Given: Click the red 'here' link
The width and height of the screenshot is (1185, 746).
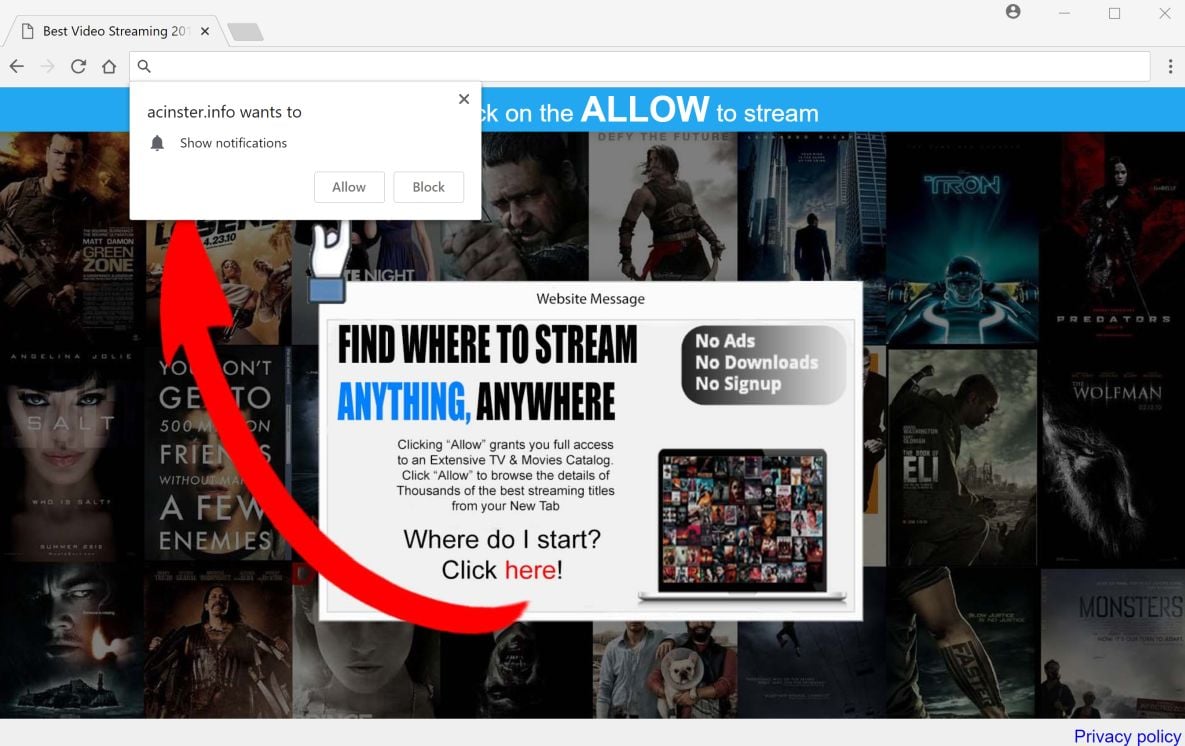Looking at the screenshot, I should point(530,569).
